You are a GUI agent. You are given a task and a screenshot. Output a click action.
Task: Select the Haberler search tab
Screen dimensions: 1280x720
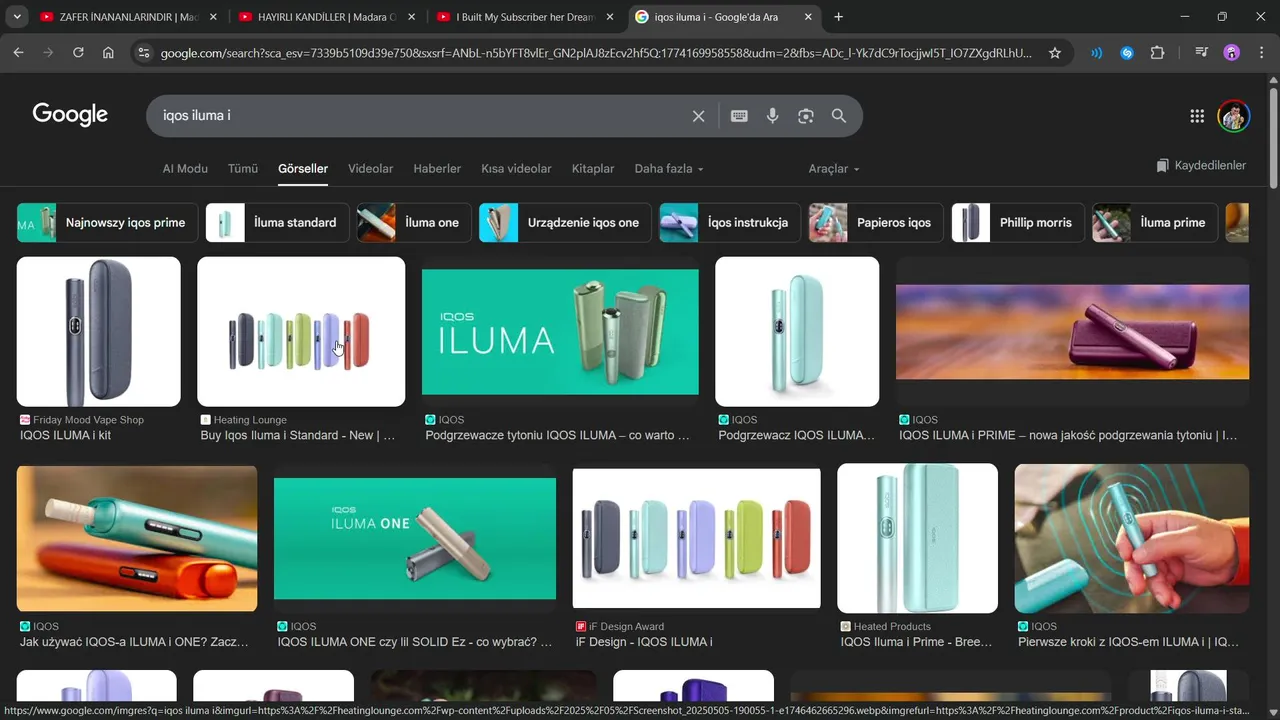(x=437, y=169)
